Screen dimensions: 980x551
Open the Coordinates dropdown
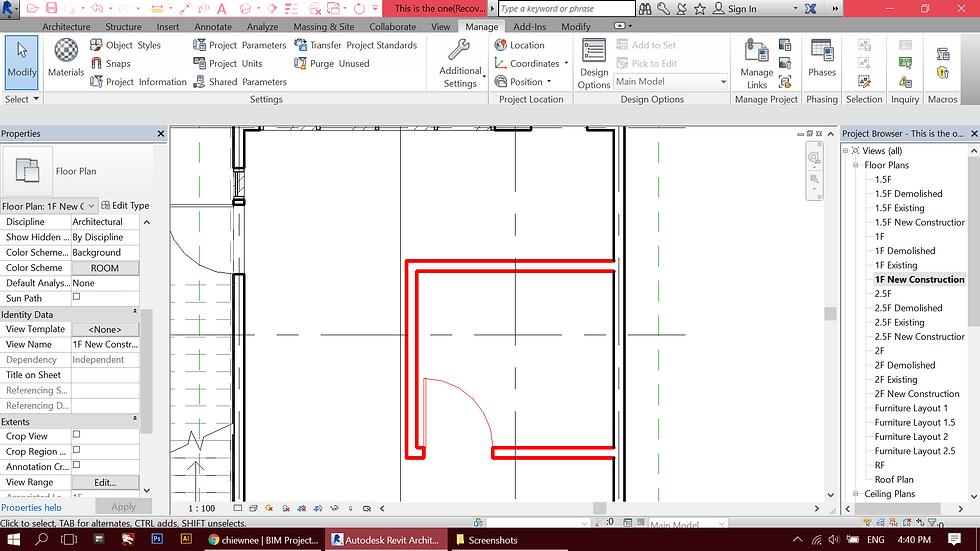tap(532, 63)
